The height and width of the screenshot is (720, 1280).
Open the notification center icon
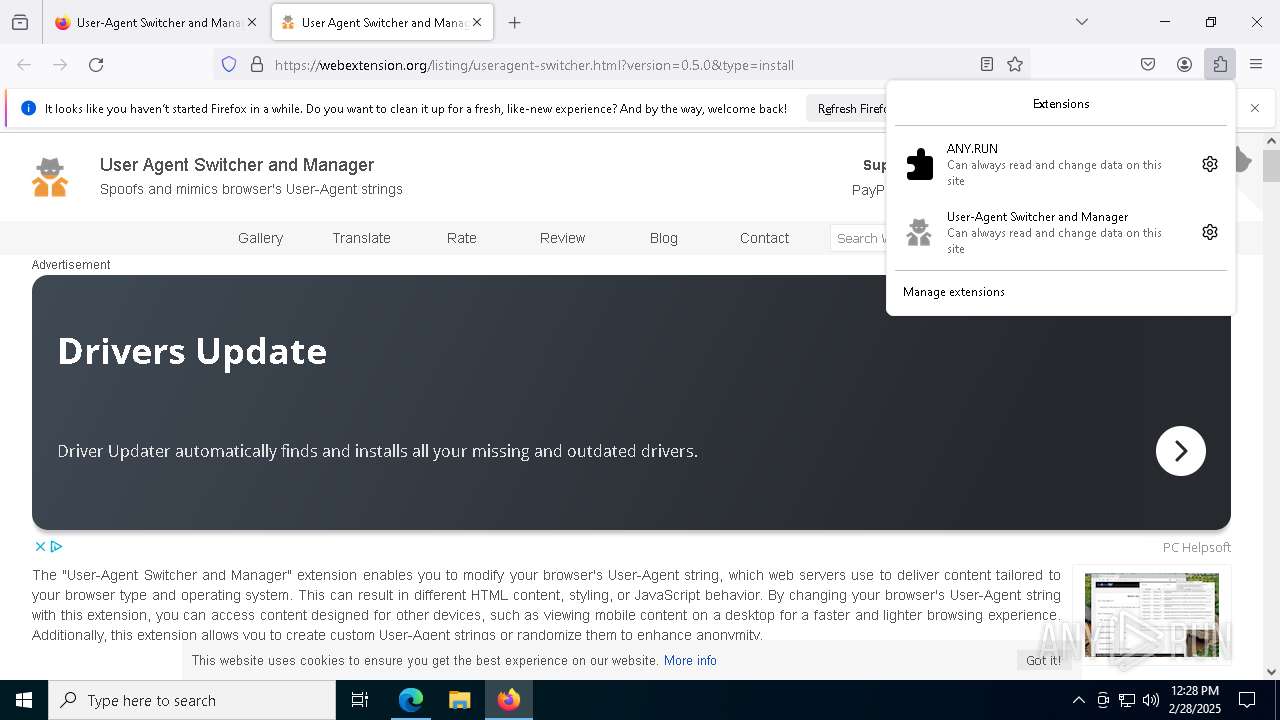(x=1247, y=700)
